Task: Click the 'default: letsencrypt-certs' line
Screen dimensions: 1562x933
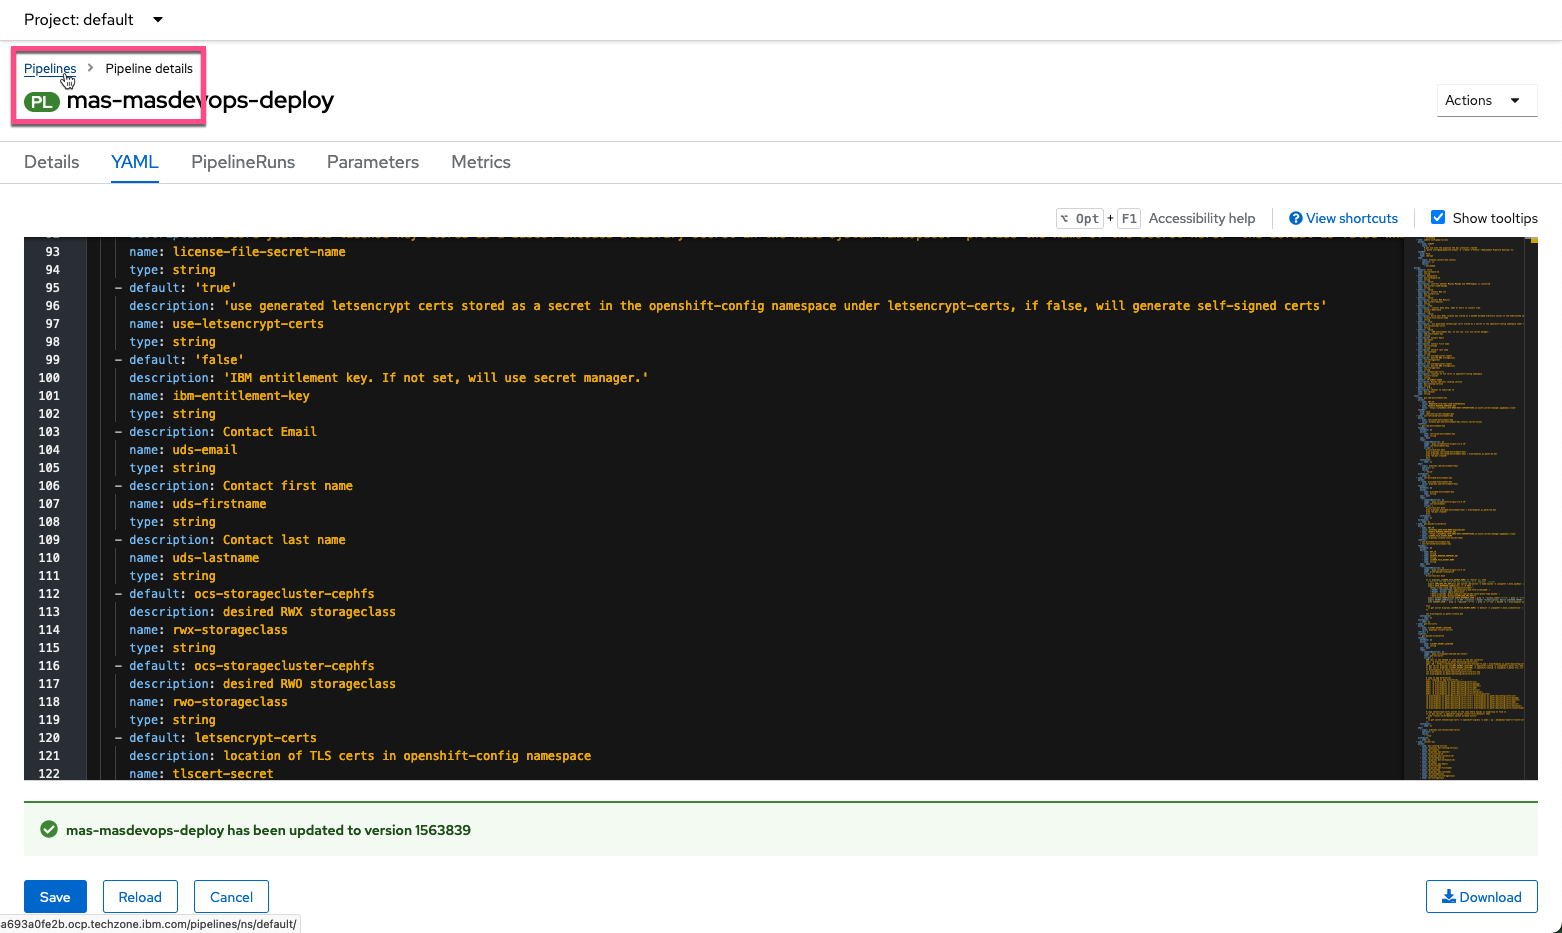Action: point(223,738)
